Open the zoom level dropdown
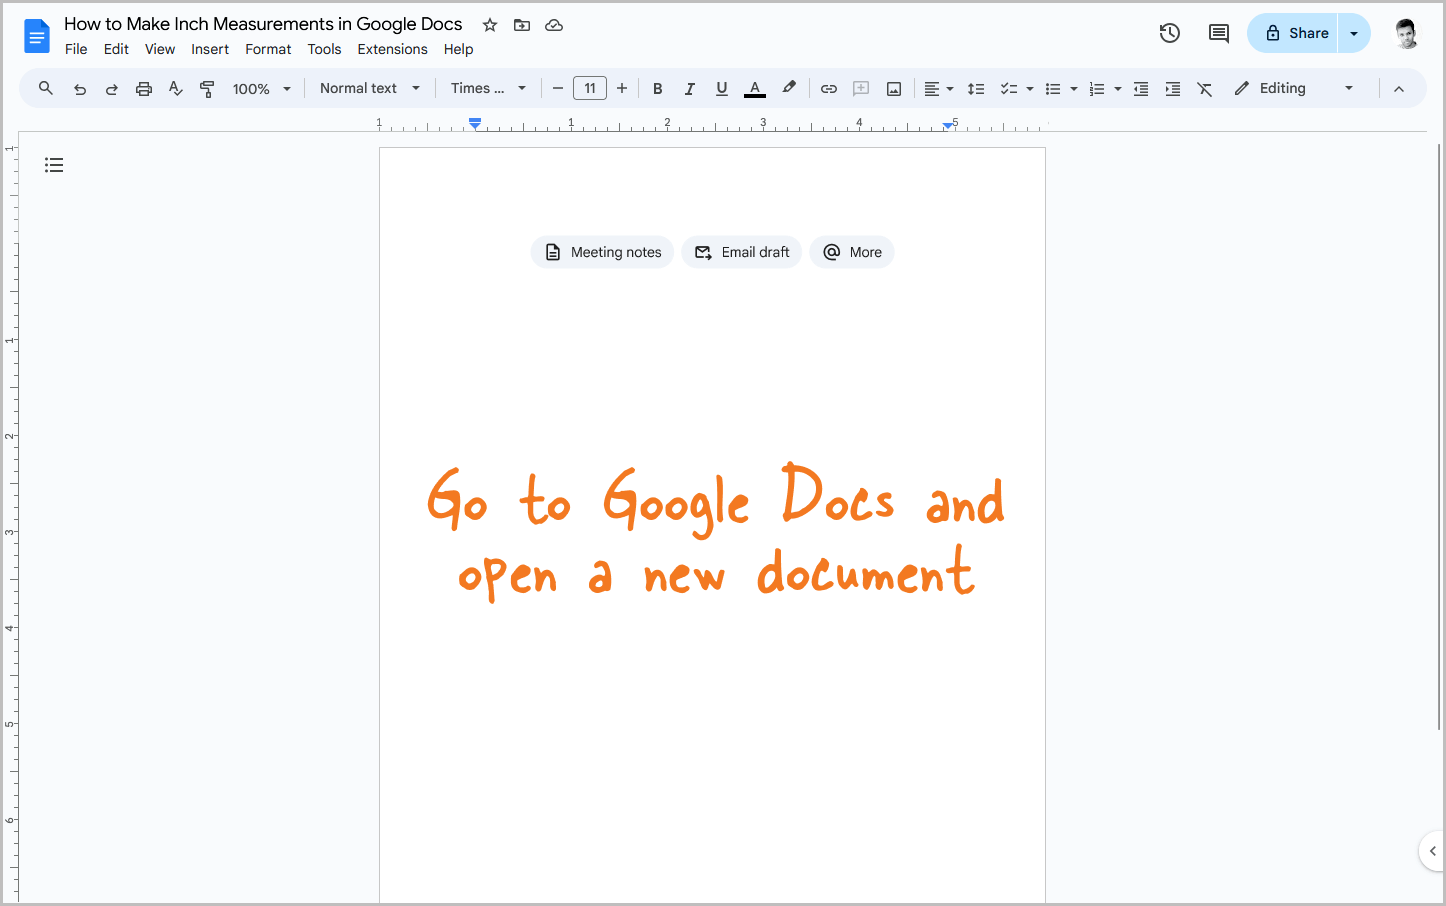 pyautogui.click(x=261, y=89)
